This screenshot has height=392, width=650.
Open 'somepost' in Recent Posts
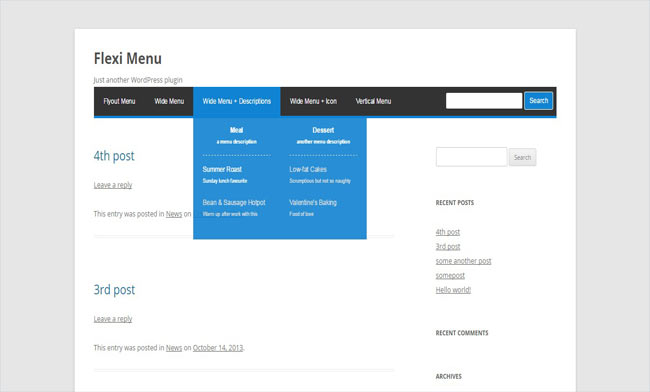450,276
